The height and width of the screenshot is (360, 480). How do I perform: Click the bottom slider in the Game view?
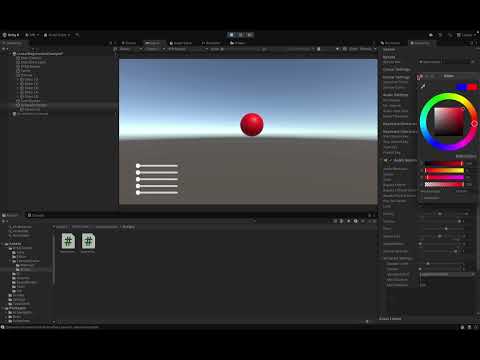pos(157,192)
